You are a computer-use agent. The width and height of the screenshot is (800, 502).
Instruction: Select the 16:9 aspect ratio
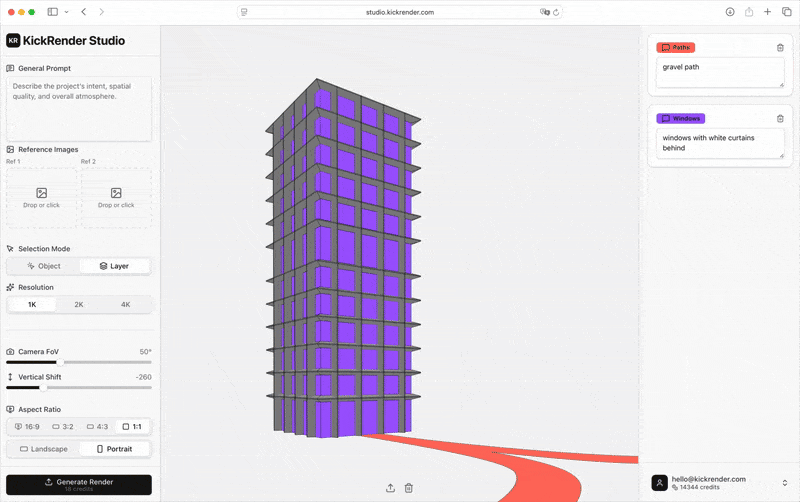[27, 426]
